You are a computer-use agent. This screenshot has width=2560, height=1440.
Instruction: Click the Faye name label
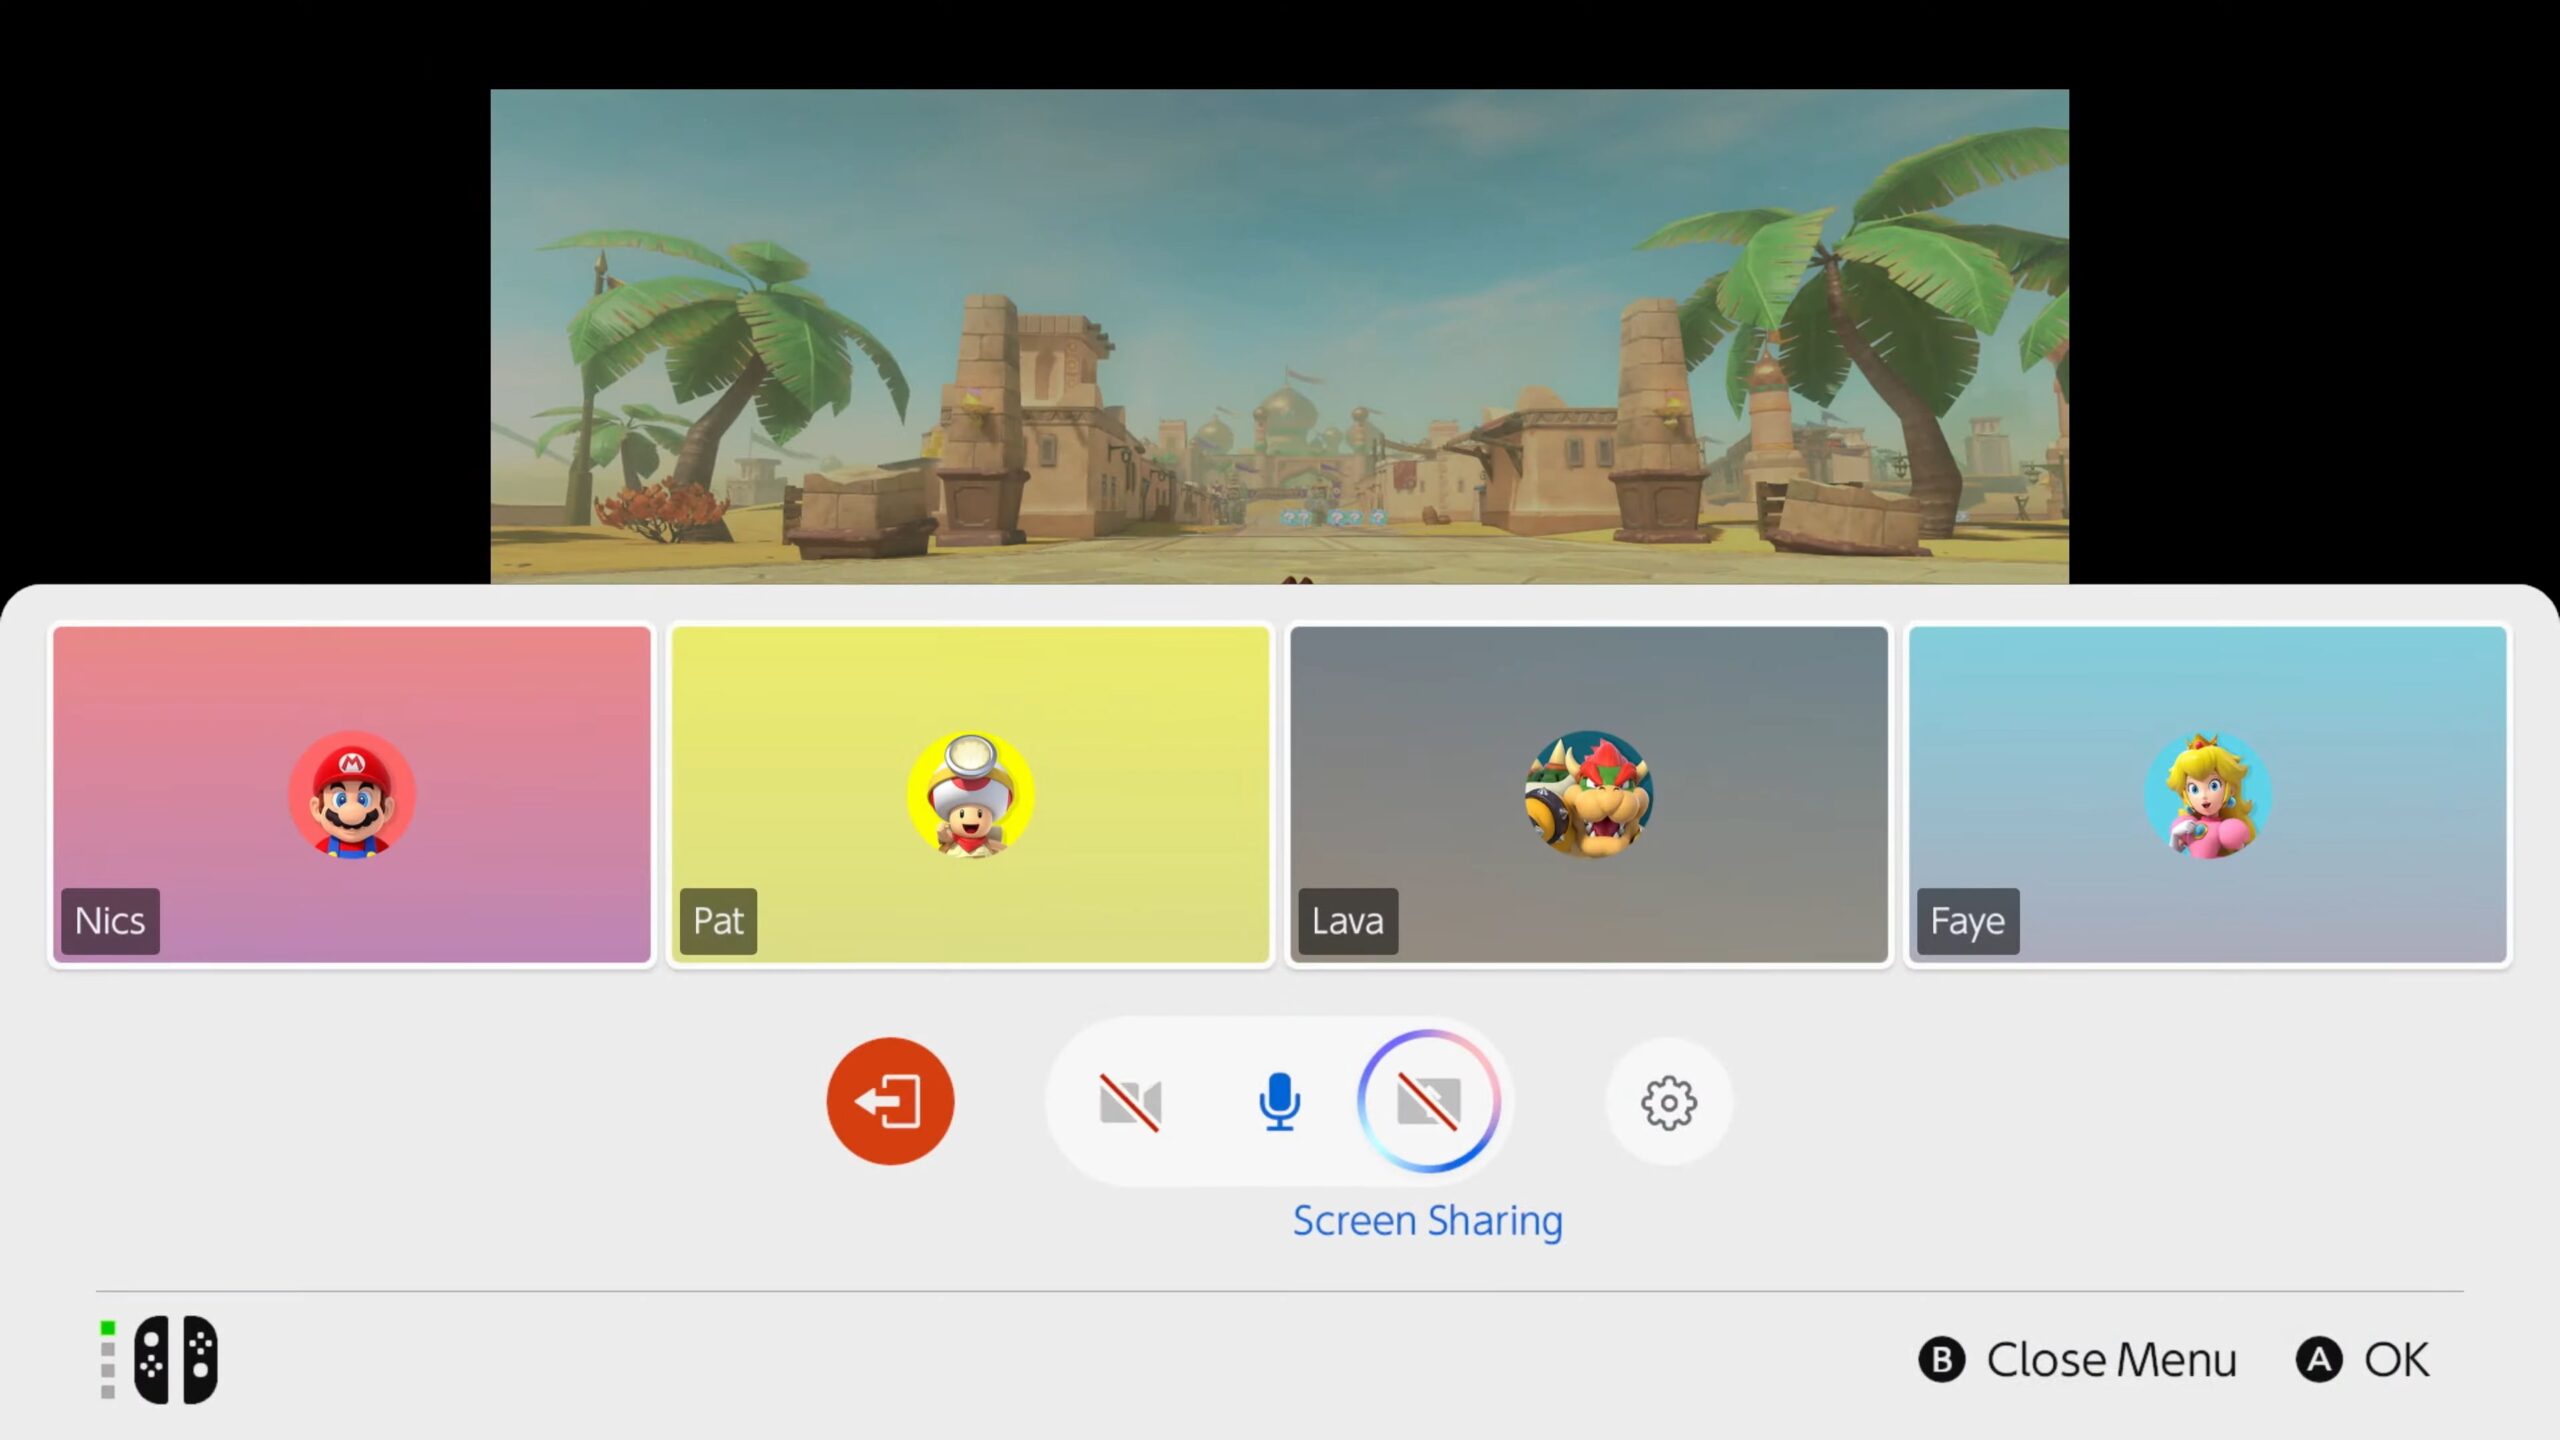pos(1968,921)
